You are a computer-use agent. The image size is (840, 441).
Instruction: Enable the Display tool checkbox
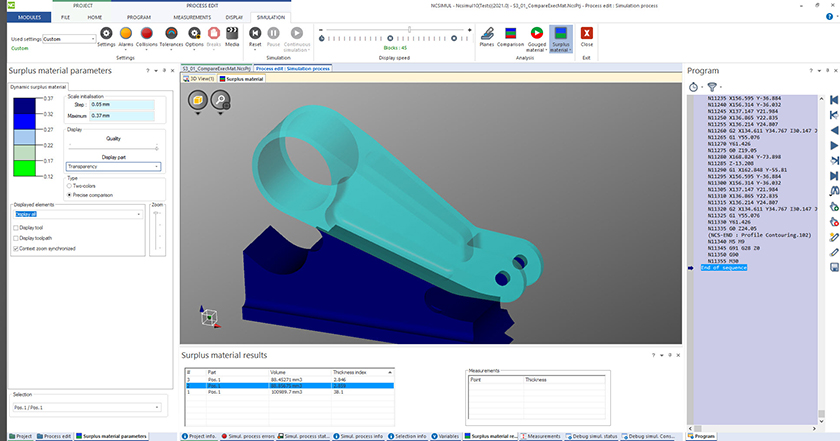pyautogui.click(x=15, y=227)
